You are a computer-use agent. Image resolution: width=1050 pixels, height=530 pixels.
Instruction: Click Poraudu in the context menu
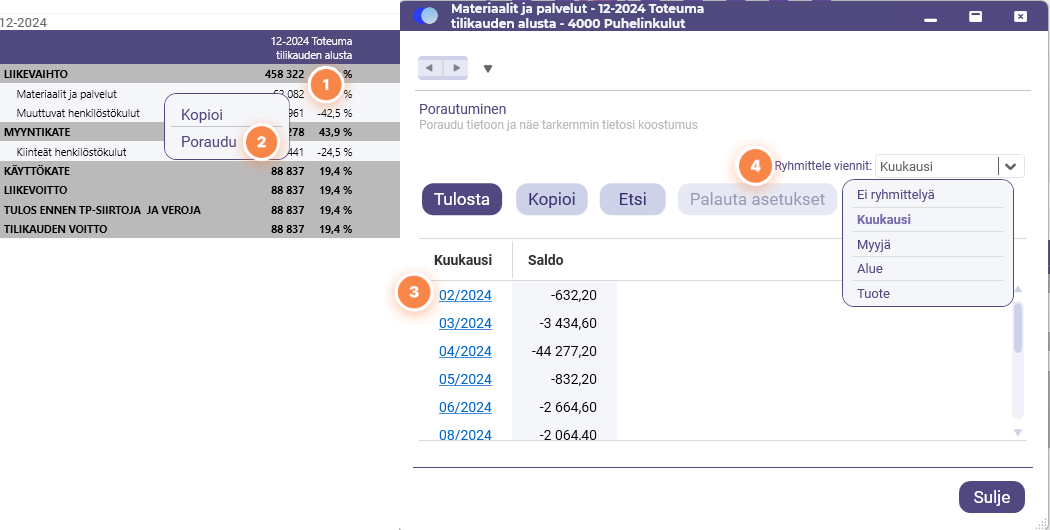tap(208, 142)
